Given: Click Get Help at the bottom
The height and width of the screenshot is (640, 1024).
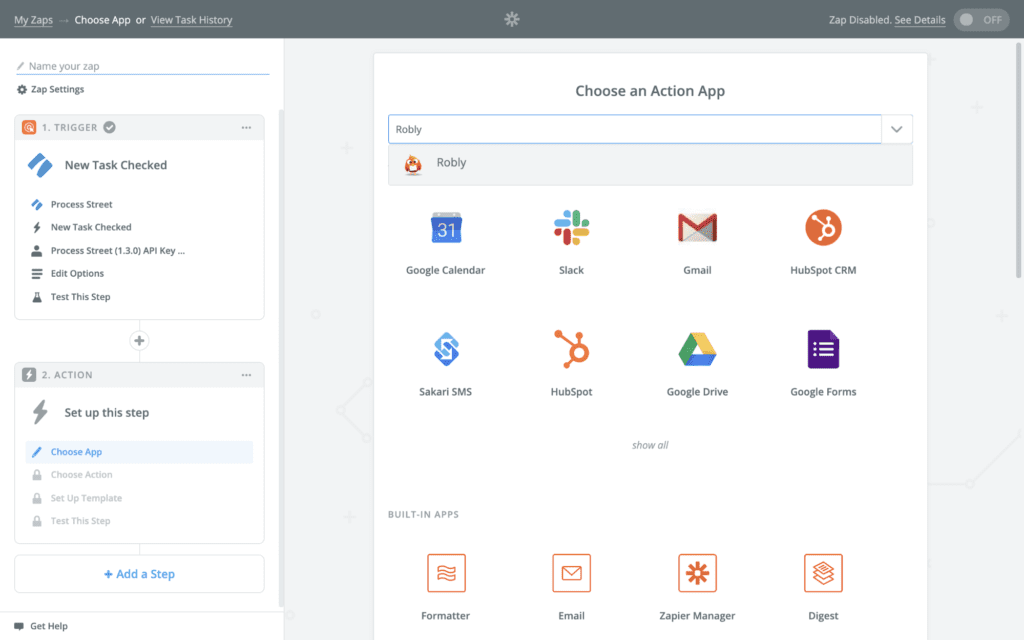Looking at the screenshot, I should [40, 626].
